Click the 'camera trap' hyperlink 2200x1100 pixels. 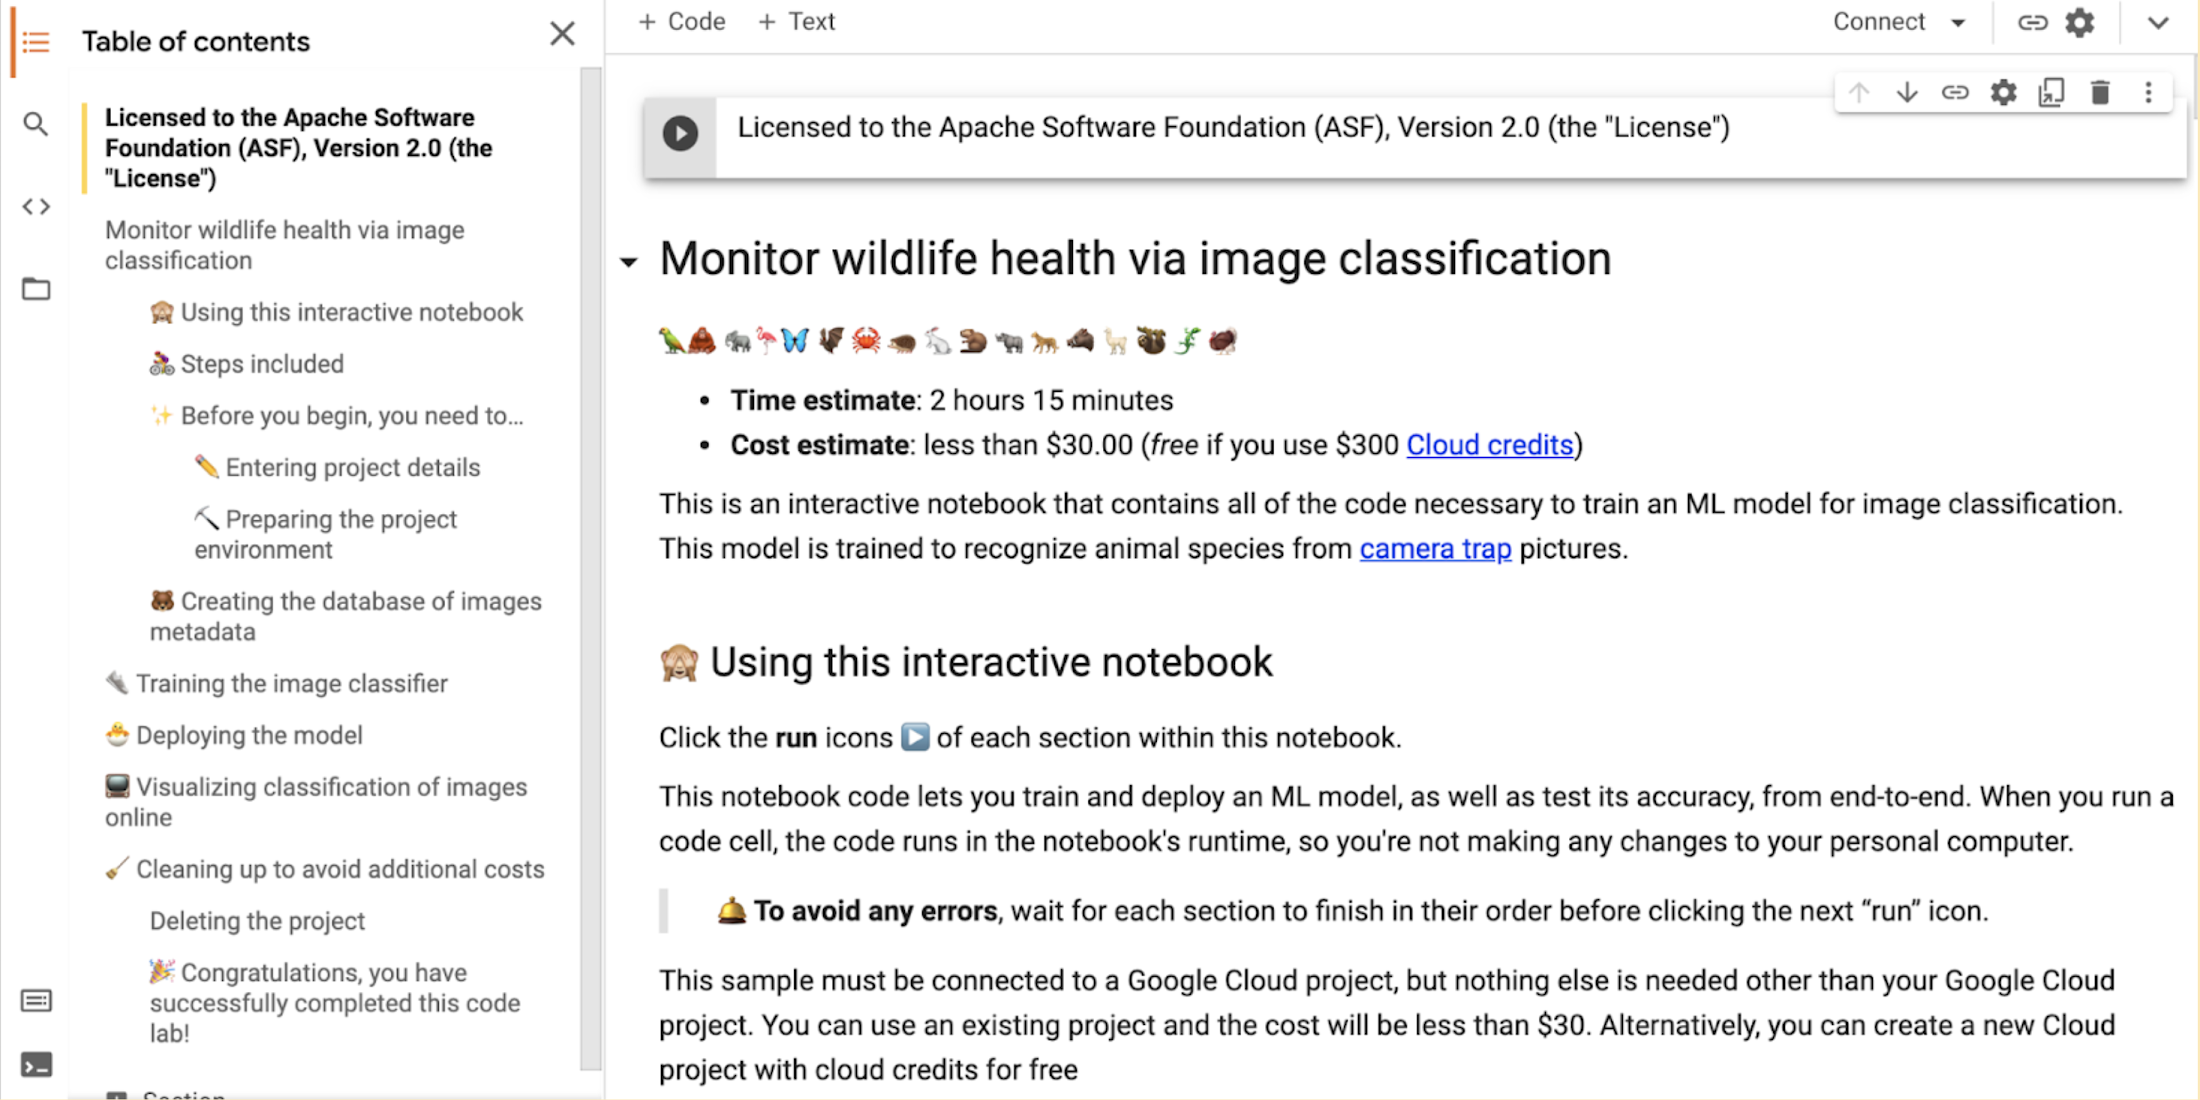pos(1434,550)
